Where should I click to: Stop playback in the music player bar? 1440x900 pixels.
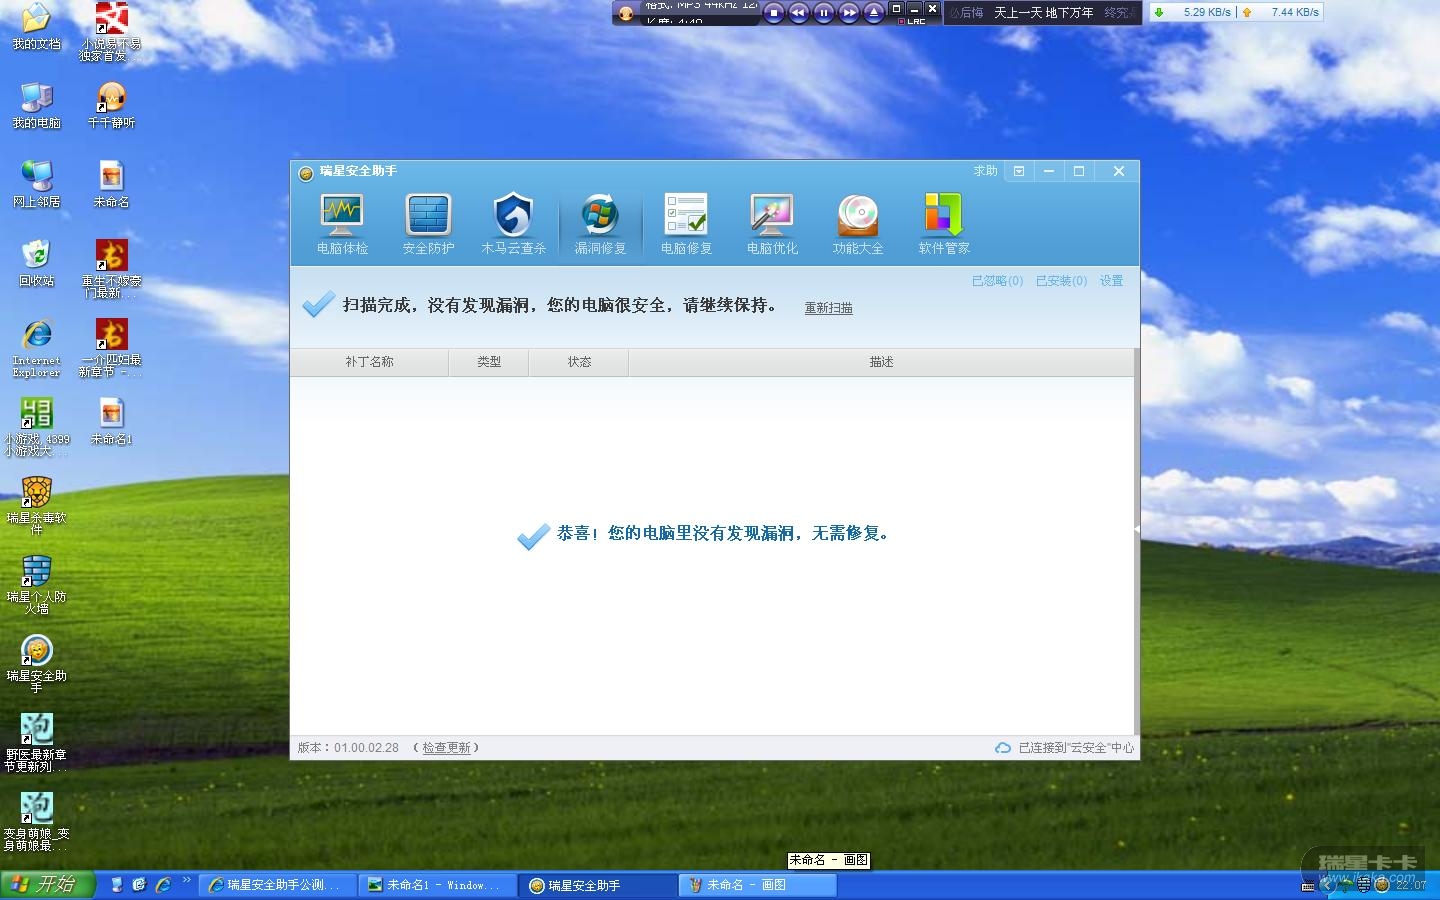click(x=773, y=13)
